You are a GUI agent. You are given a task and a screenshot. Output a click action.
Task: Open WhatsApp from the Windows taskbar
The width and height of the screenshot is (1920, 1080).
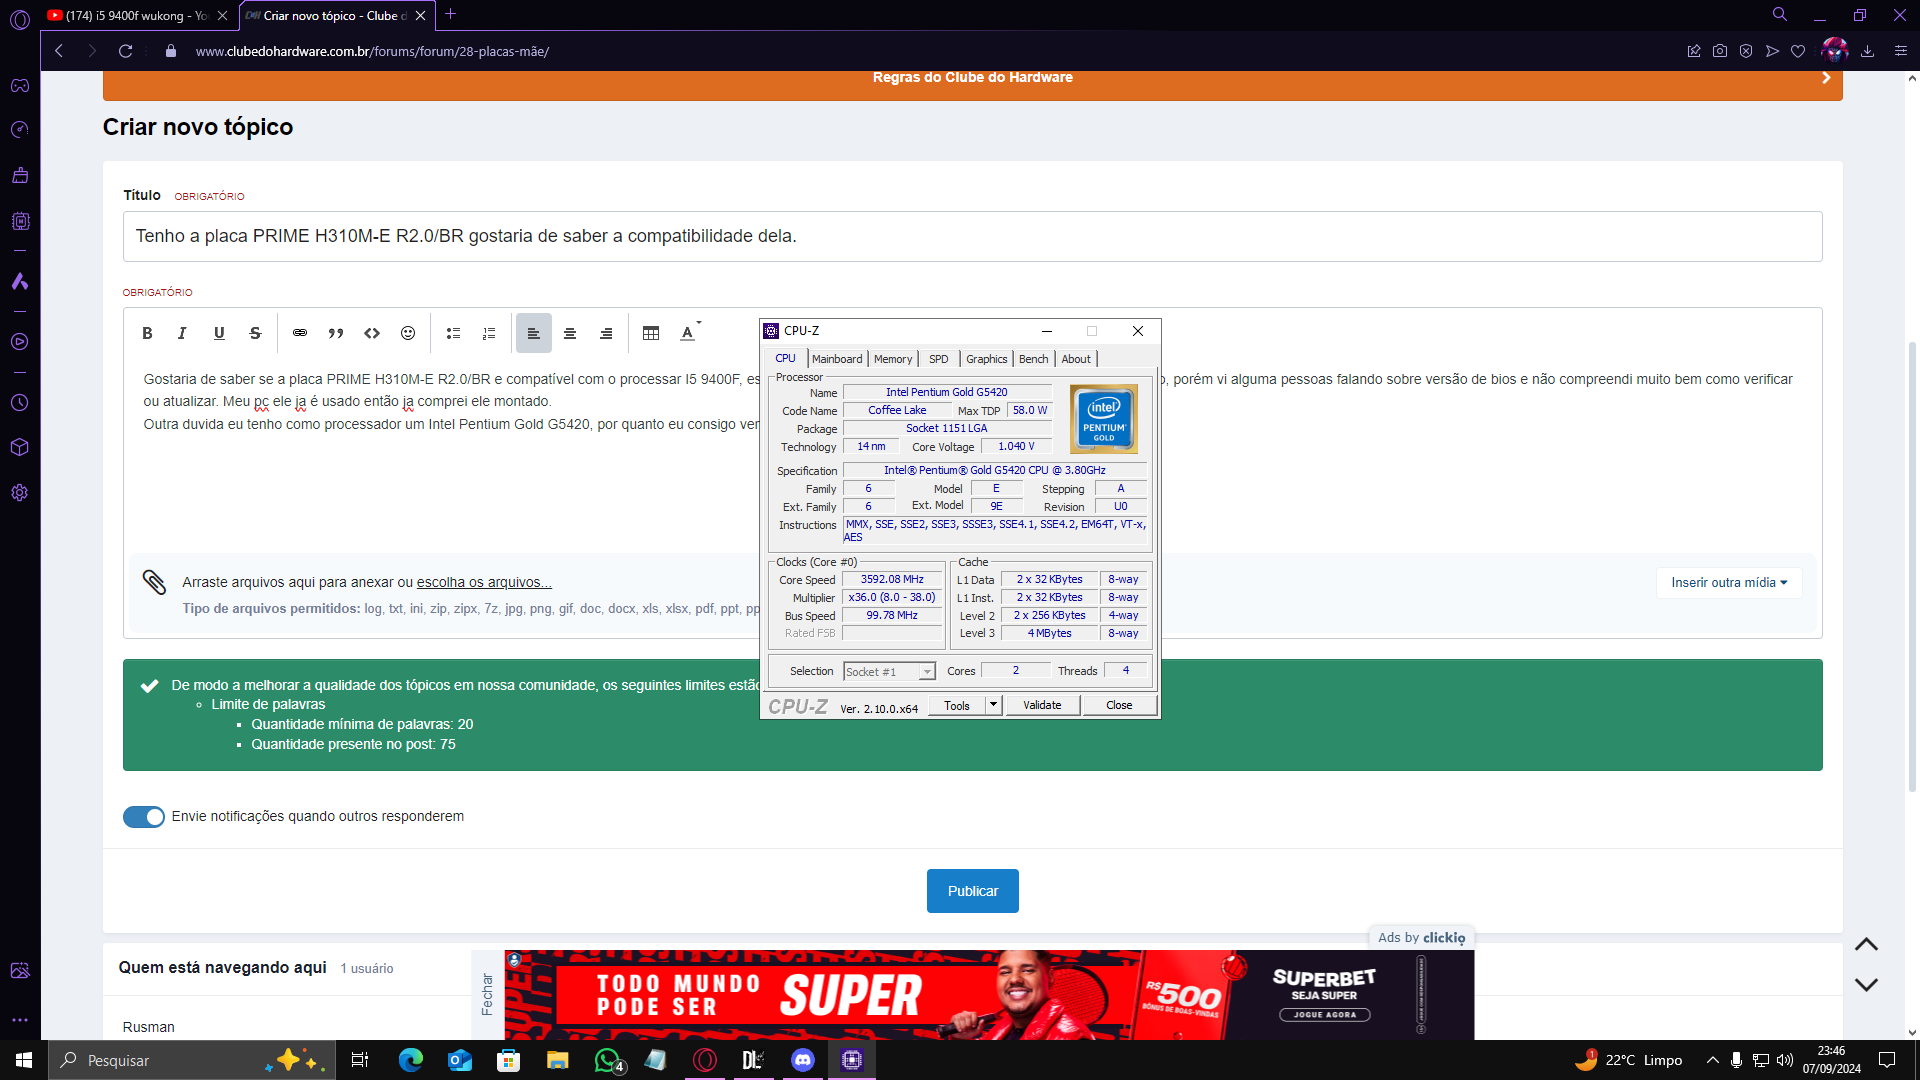(608, 1060)
